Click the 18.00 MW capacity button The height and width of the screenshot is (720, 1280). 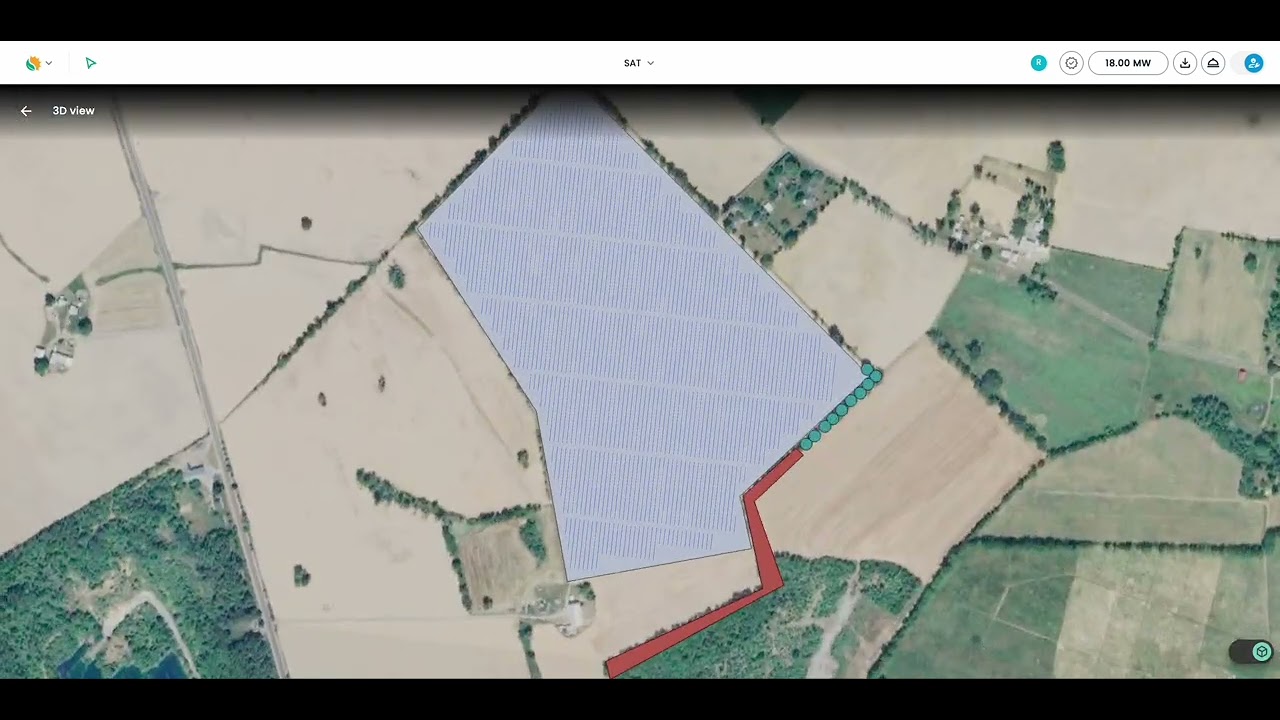pos(1127,63)
